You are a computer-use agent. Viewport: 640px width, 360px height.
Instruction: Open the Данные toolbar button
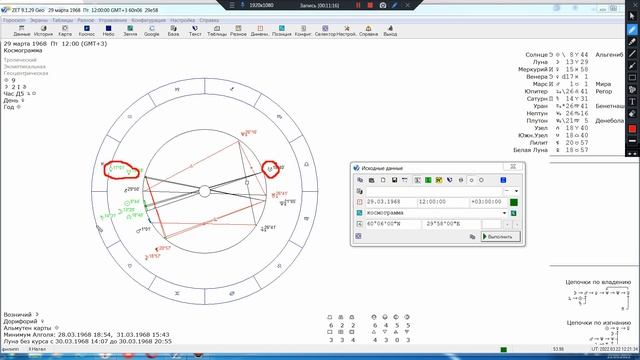point(22,31)
